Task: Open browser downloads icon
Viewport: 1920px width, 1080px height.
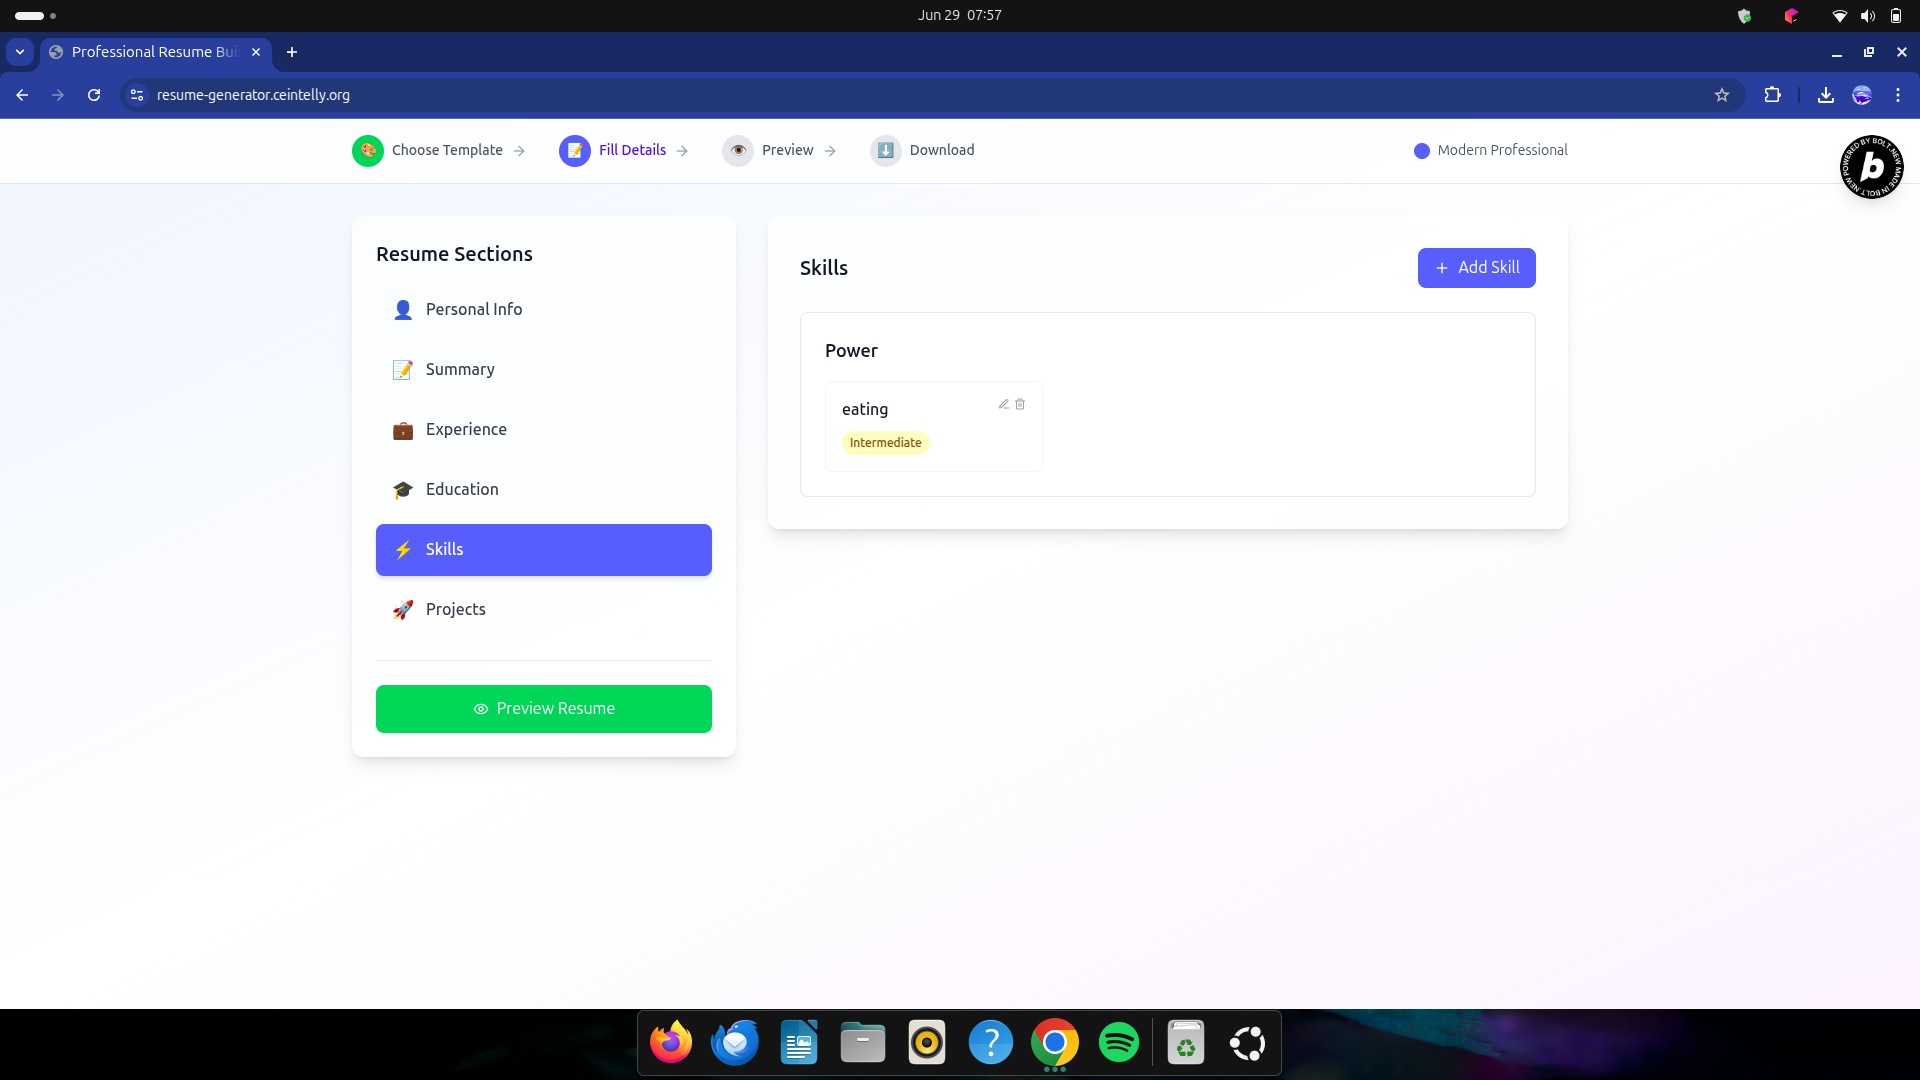Action: (x=1825, y=95)
